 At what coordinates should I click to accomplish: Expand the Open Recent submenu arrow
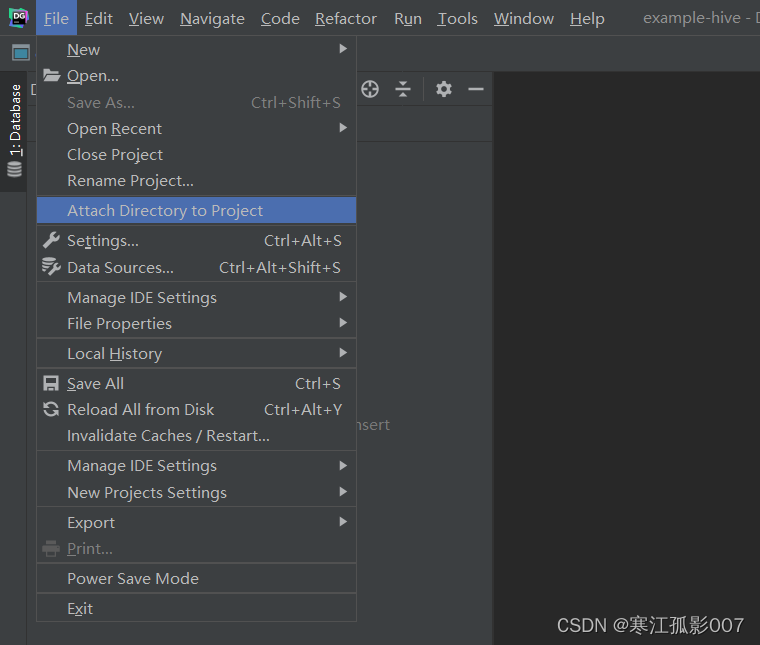[x=343, y=127]
